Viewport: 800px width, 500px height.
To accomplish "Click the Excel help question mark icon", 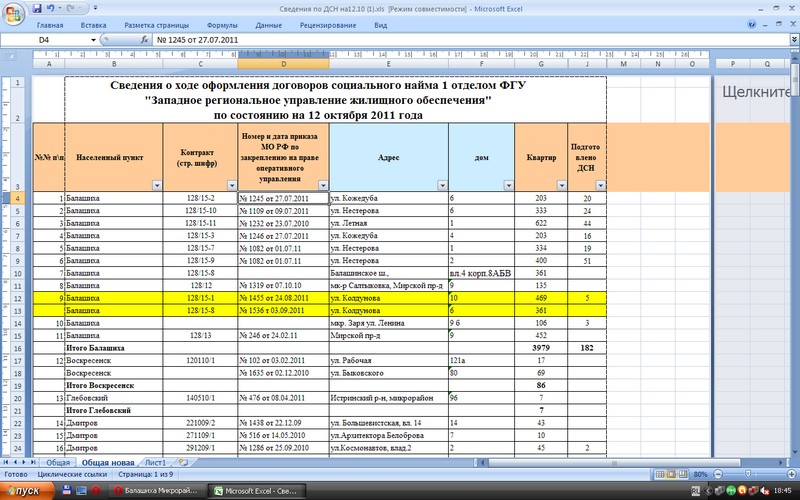I will click(753, 23).
